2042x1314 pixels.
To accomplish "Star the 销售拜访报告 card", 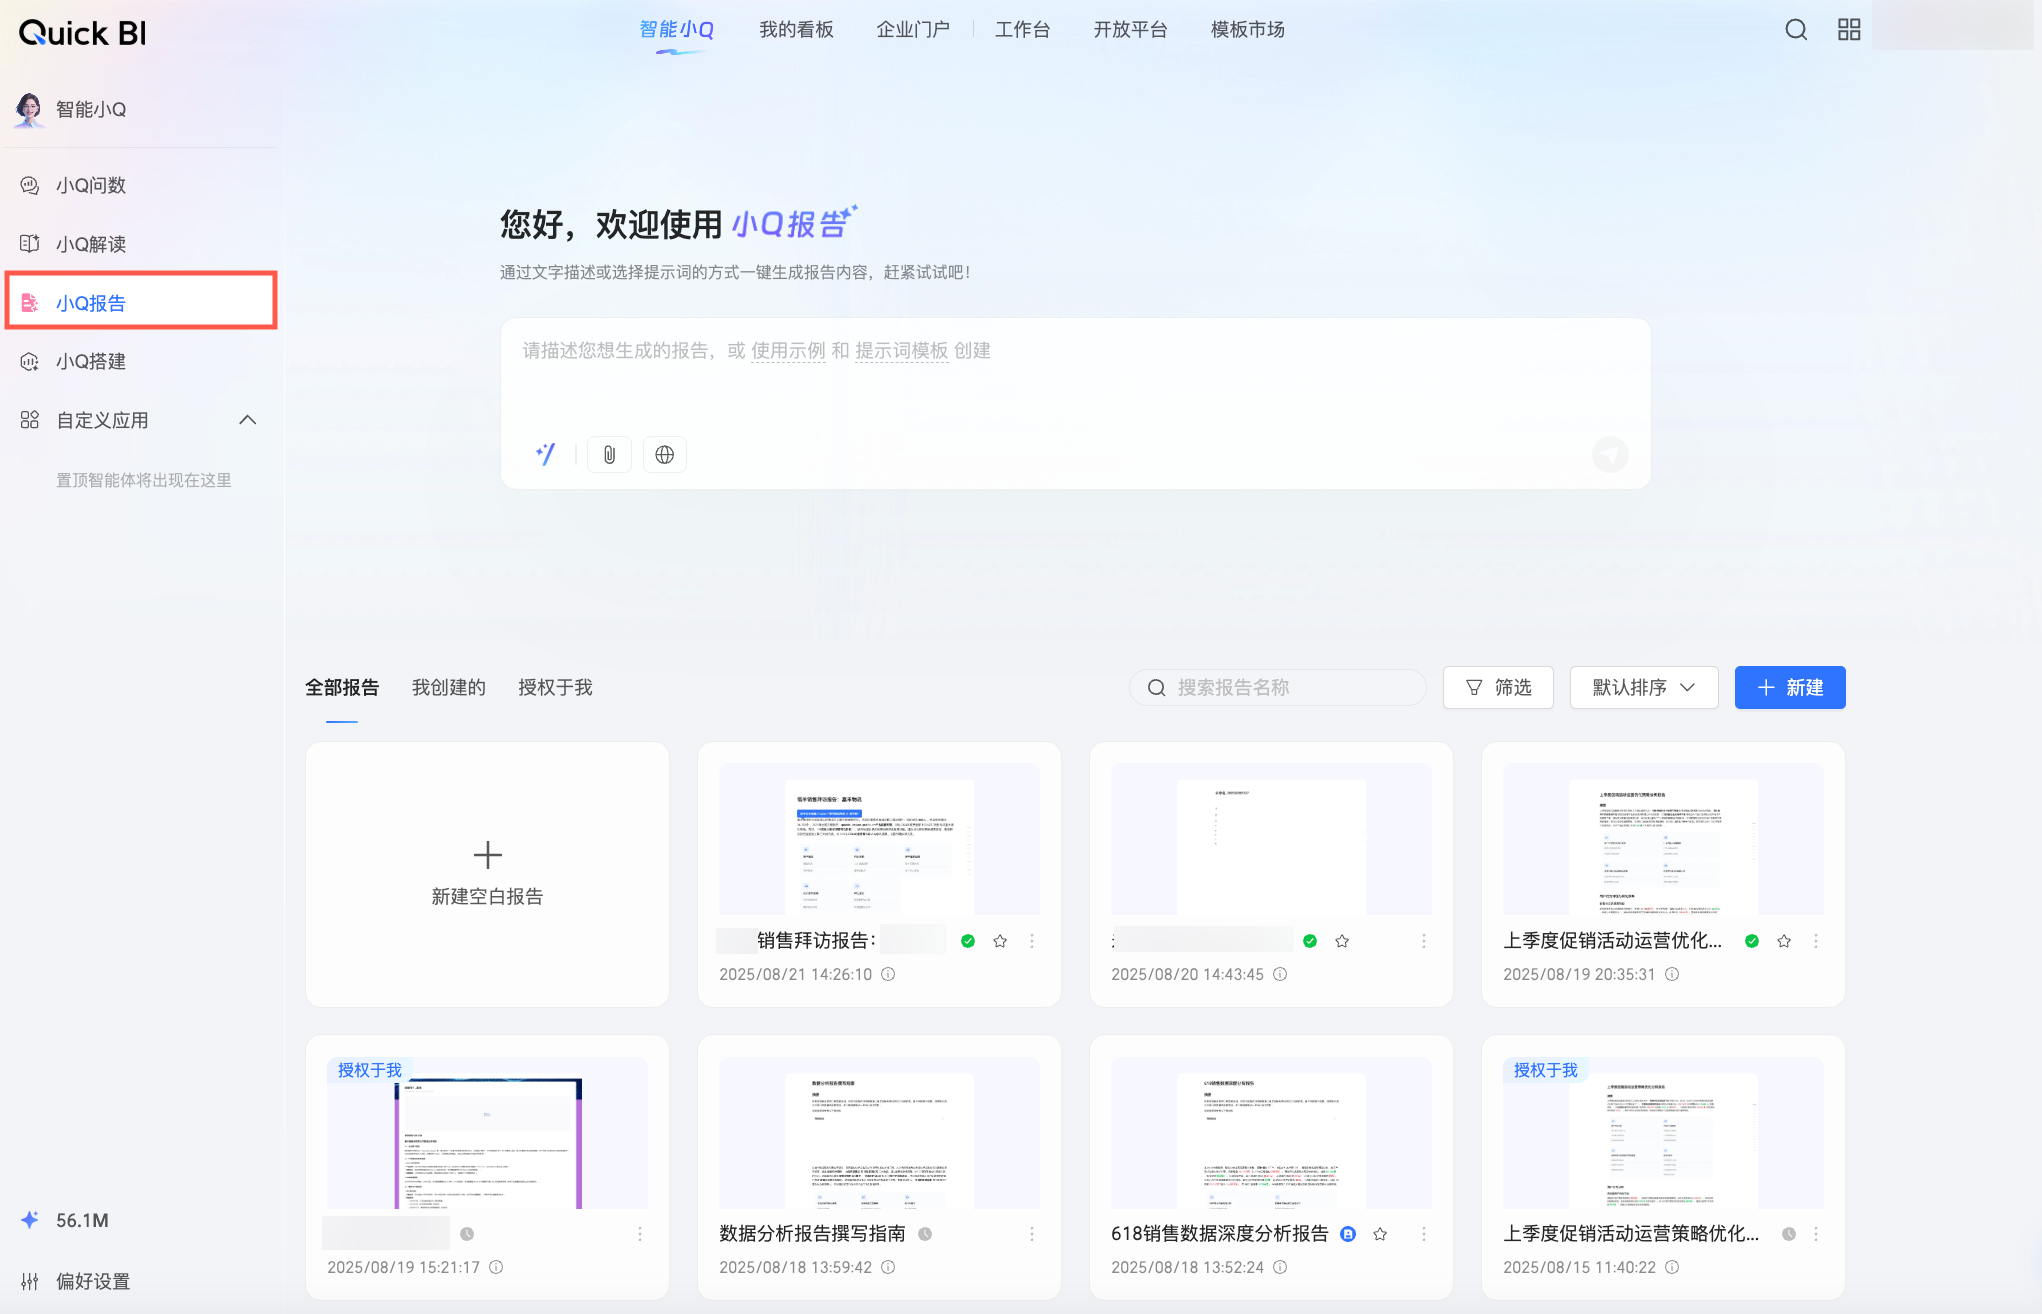I will point(1000,941).
